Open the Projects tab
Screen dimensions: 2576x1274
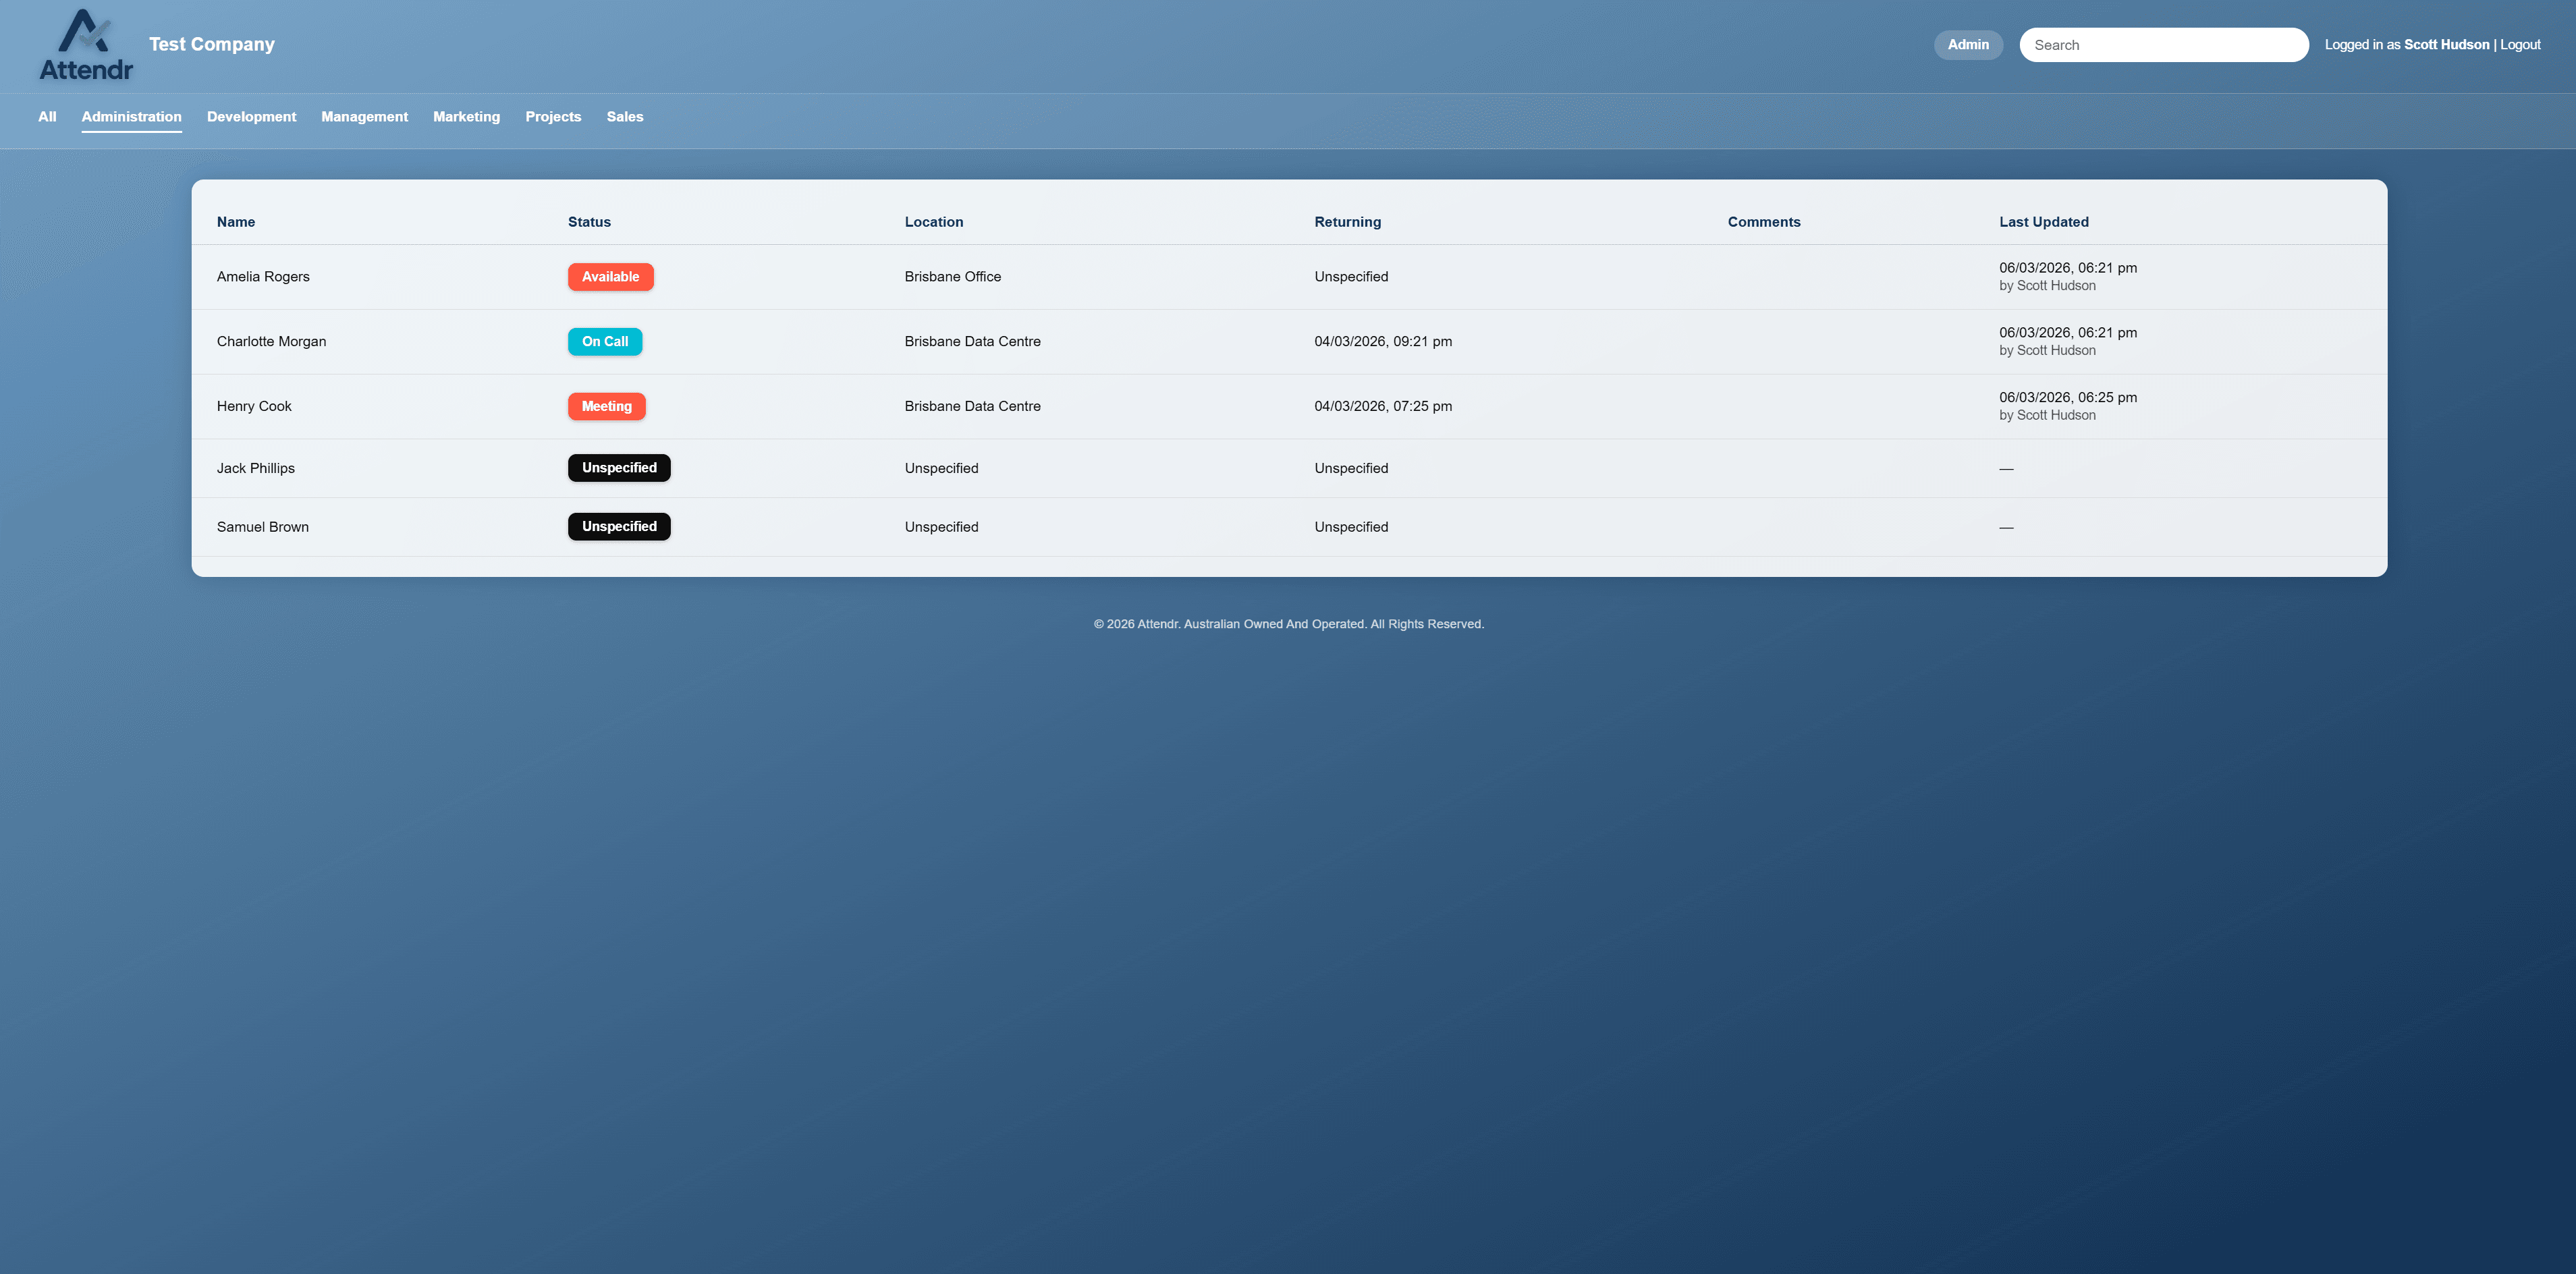click(x=553, y=117)
